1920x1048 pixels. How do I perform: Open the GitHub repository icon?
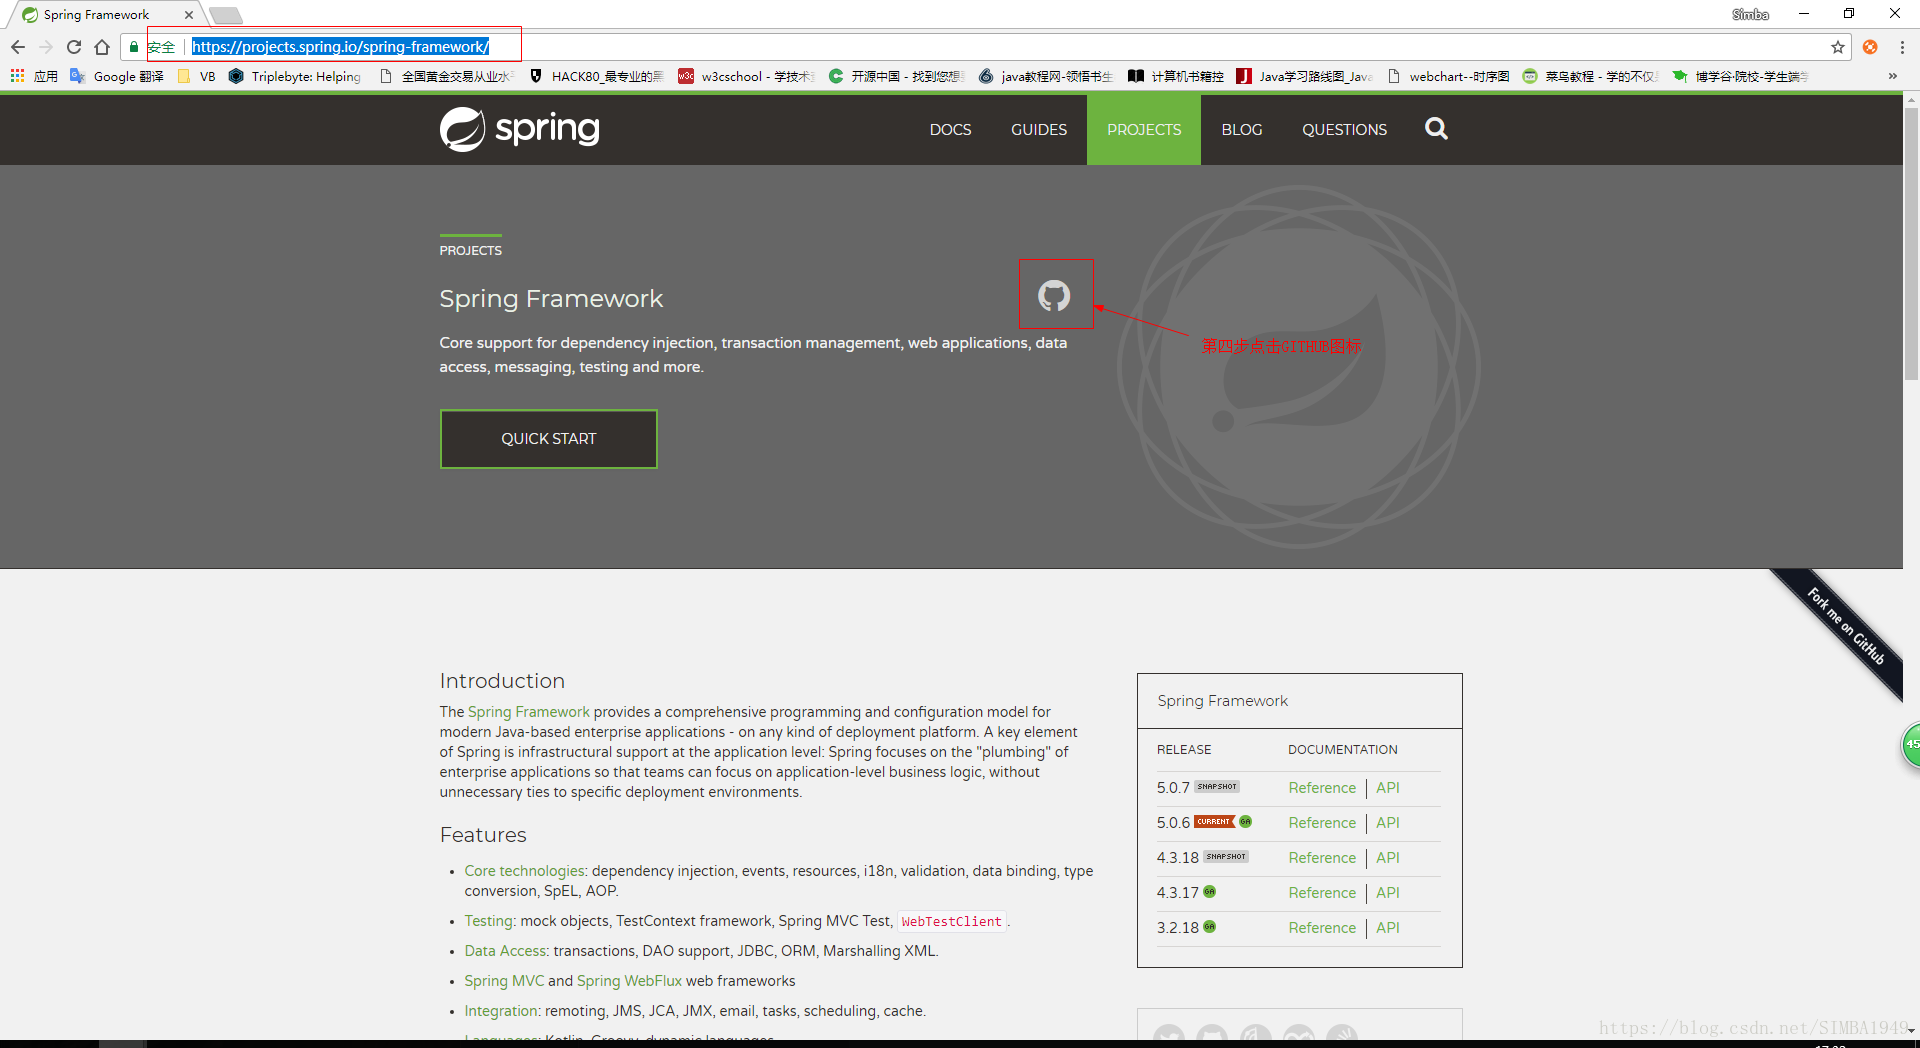tap(1054, 296)
